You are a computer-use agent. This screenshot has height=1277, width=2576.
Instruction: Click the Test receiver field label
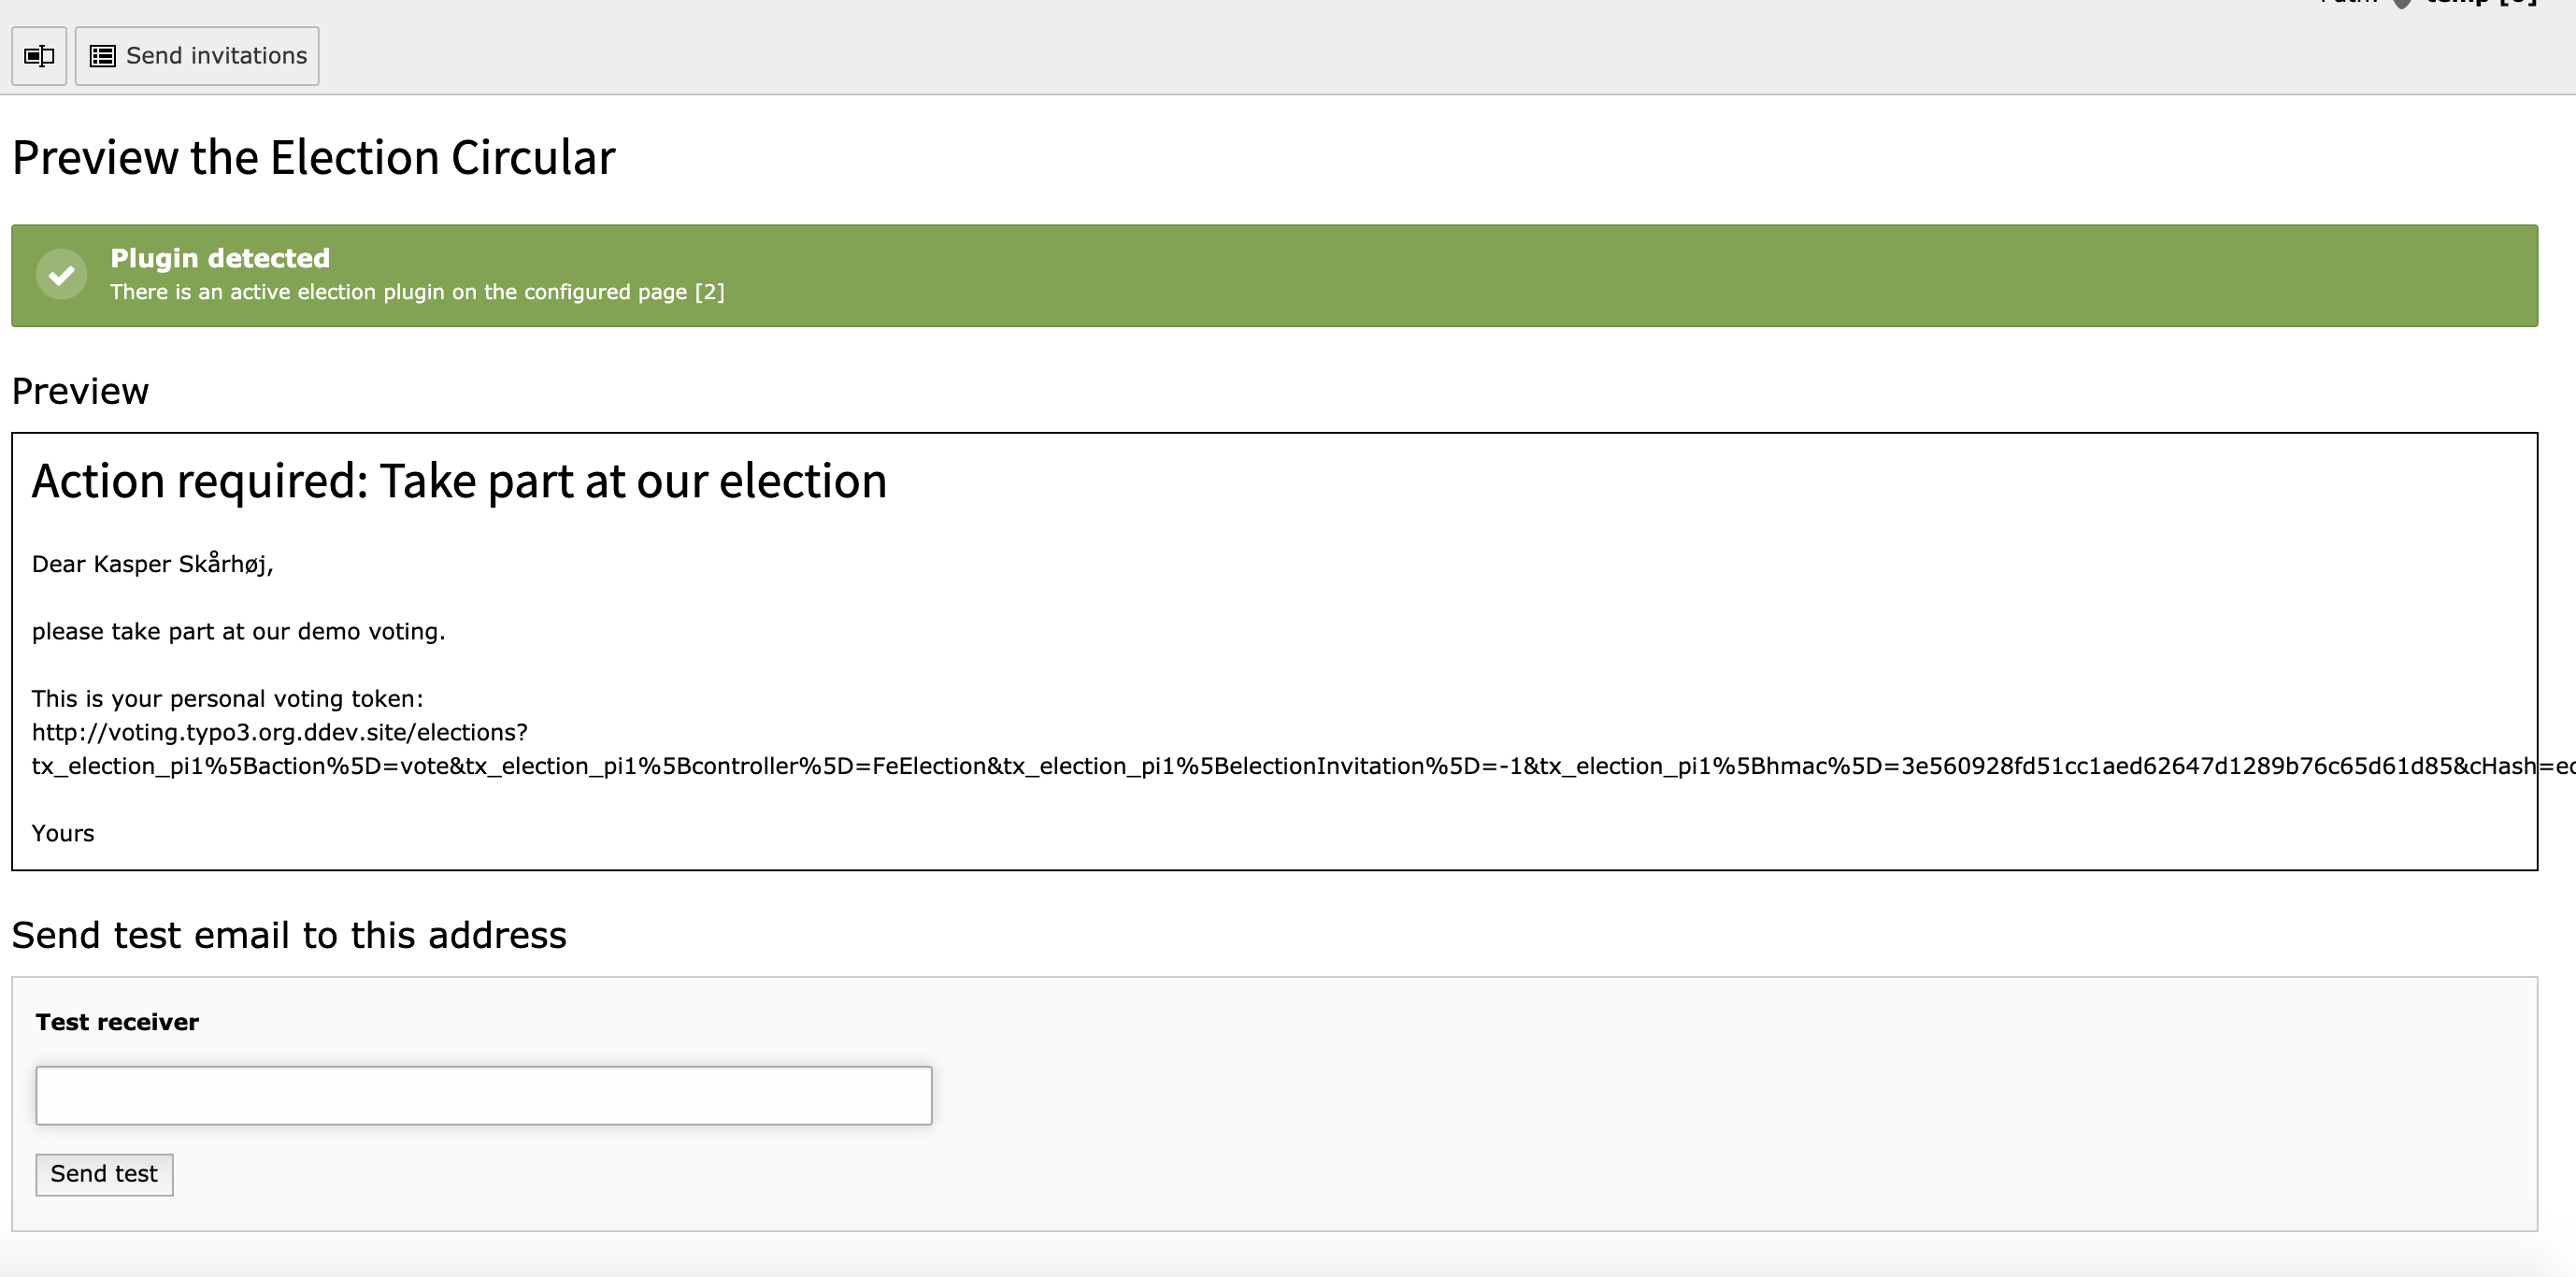pos(117,1022)
